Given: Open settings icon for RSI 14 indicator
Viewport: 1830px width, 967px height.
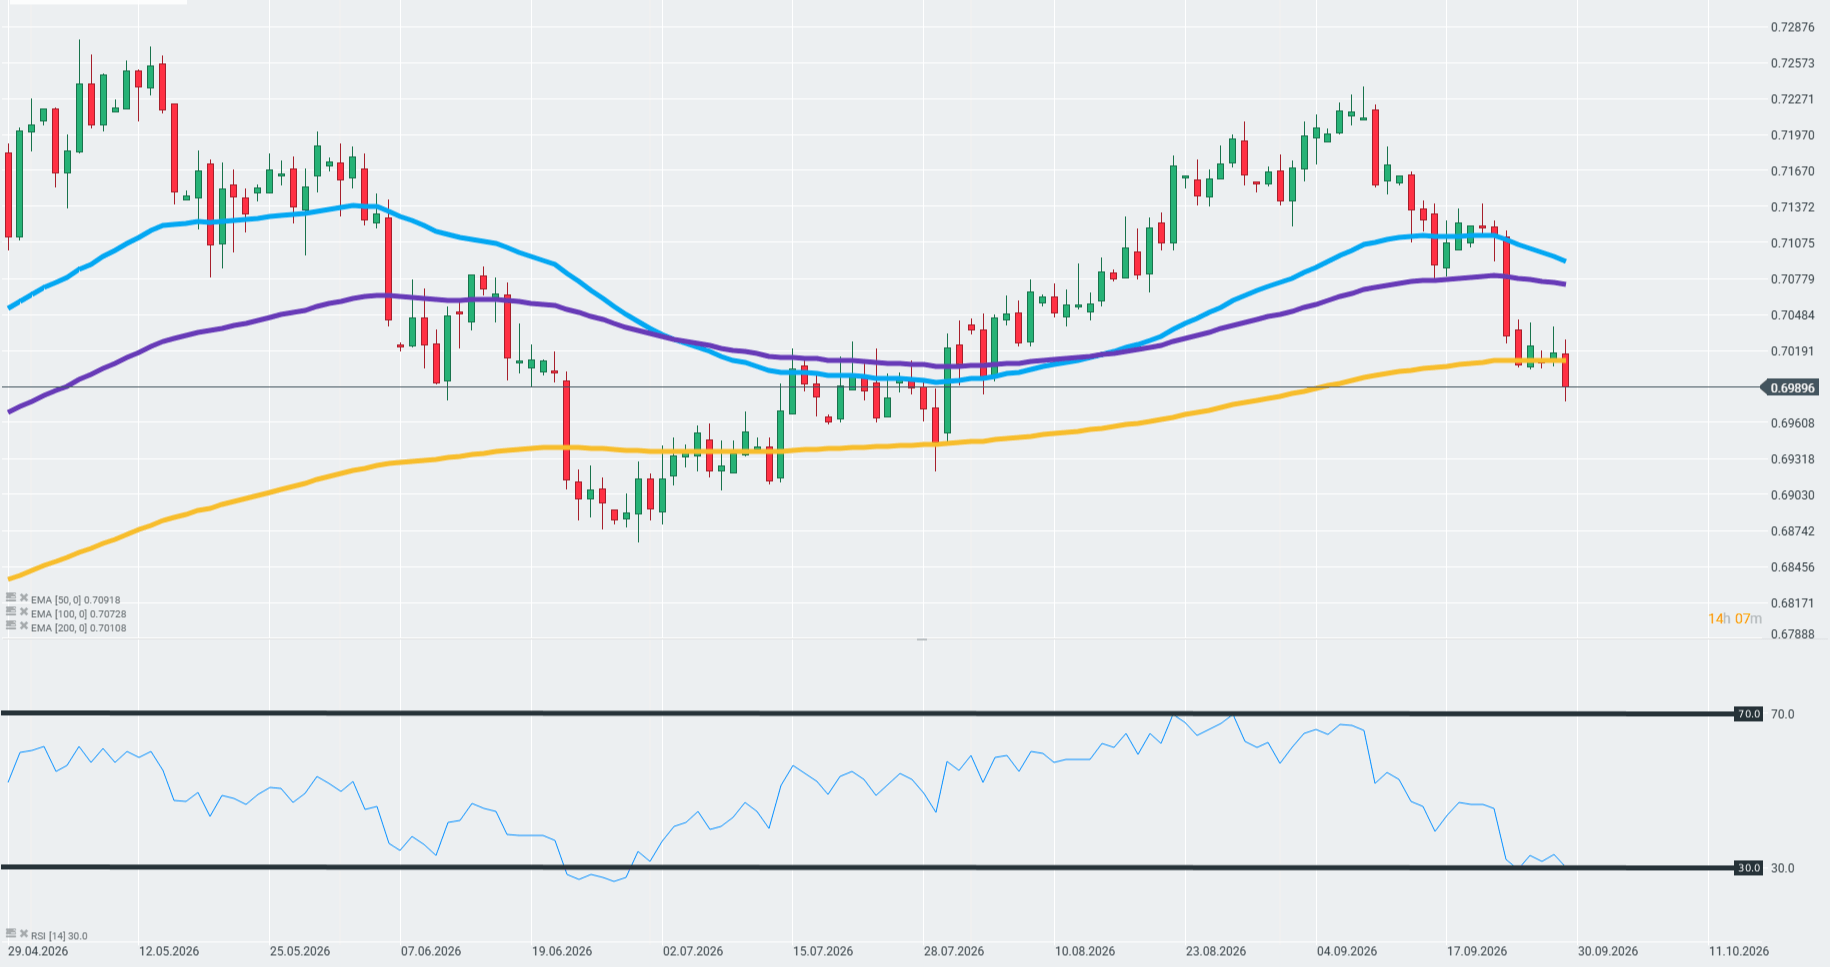Looking at the screenshot, I should pos(11,934).
